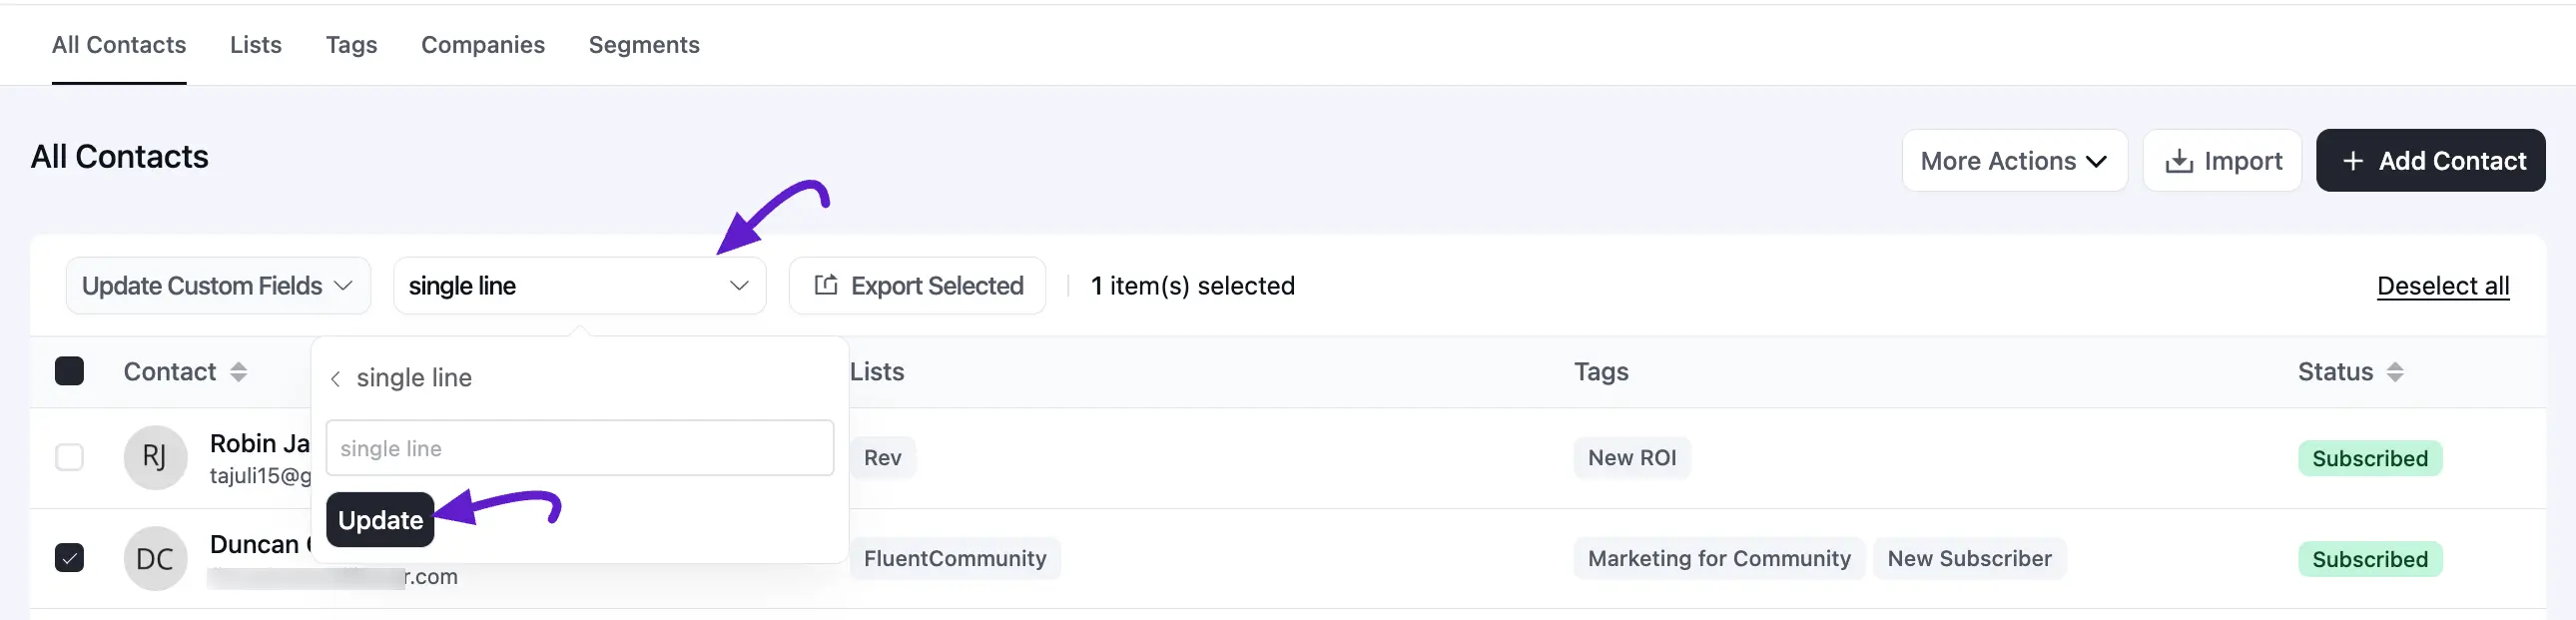This screenshot has height=620, width=2576.
Task: Click Duncan's DC avatar
Action: click(155, 558)
